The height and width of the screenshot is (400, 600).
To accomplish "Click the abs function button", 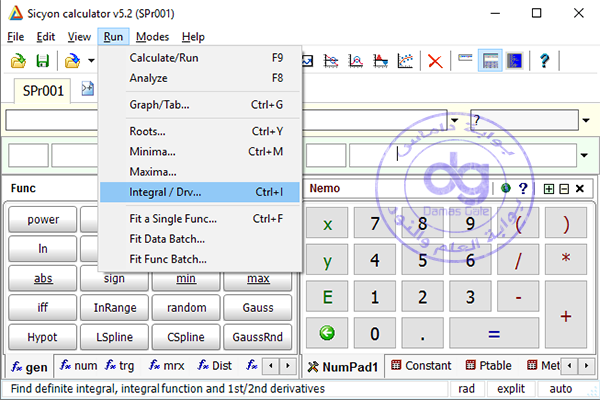I will [x=43, y=278].
